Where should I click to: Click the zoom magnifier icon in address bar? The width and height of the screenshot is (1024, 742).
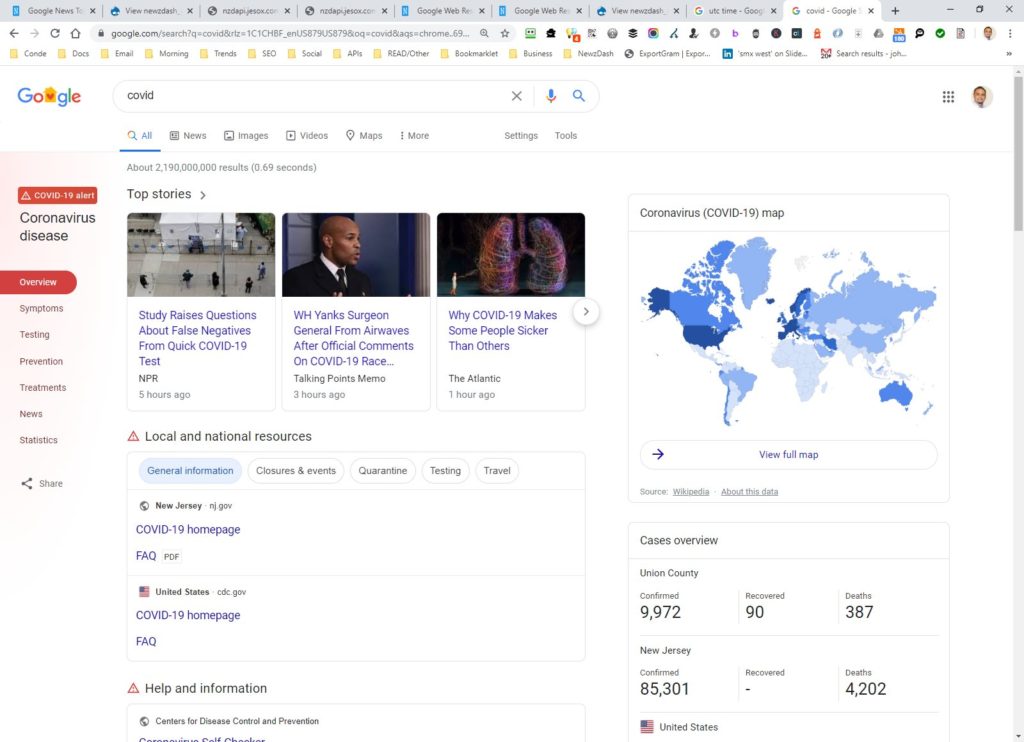point(484,33)
